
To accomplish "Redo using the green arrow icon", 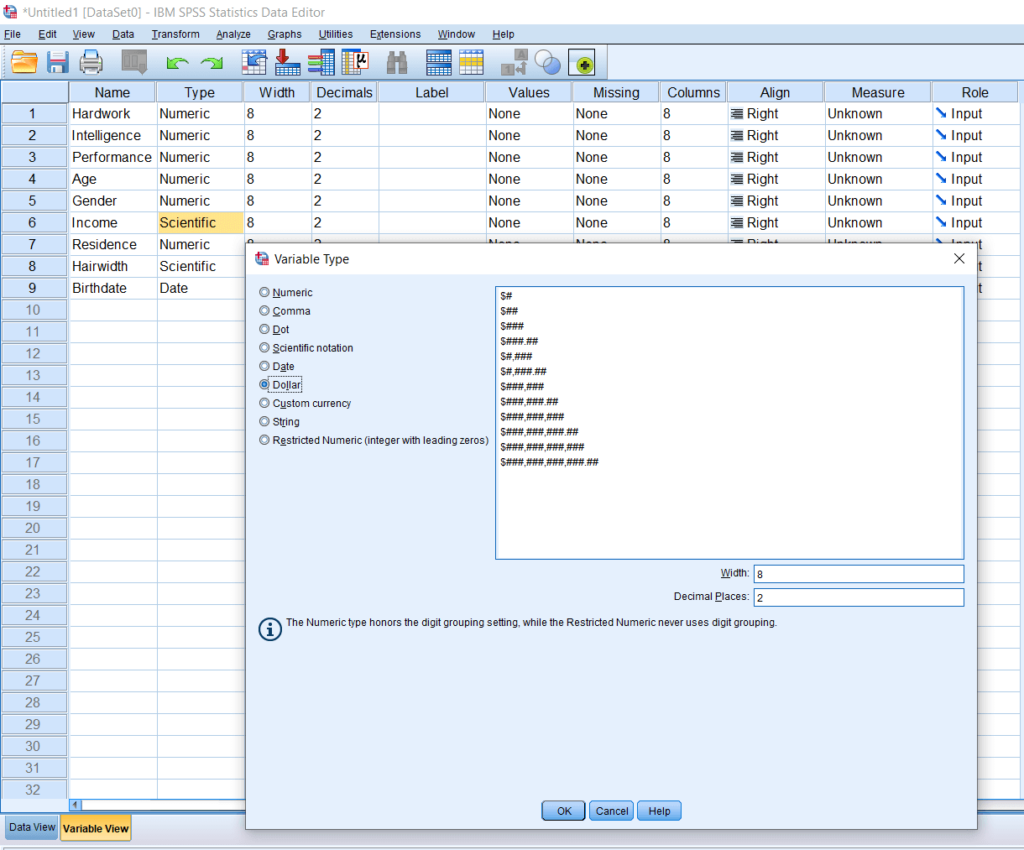I will (211, 62).
